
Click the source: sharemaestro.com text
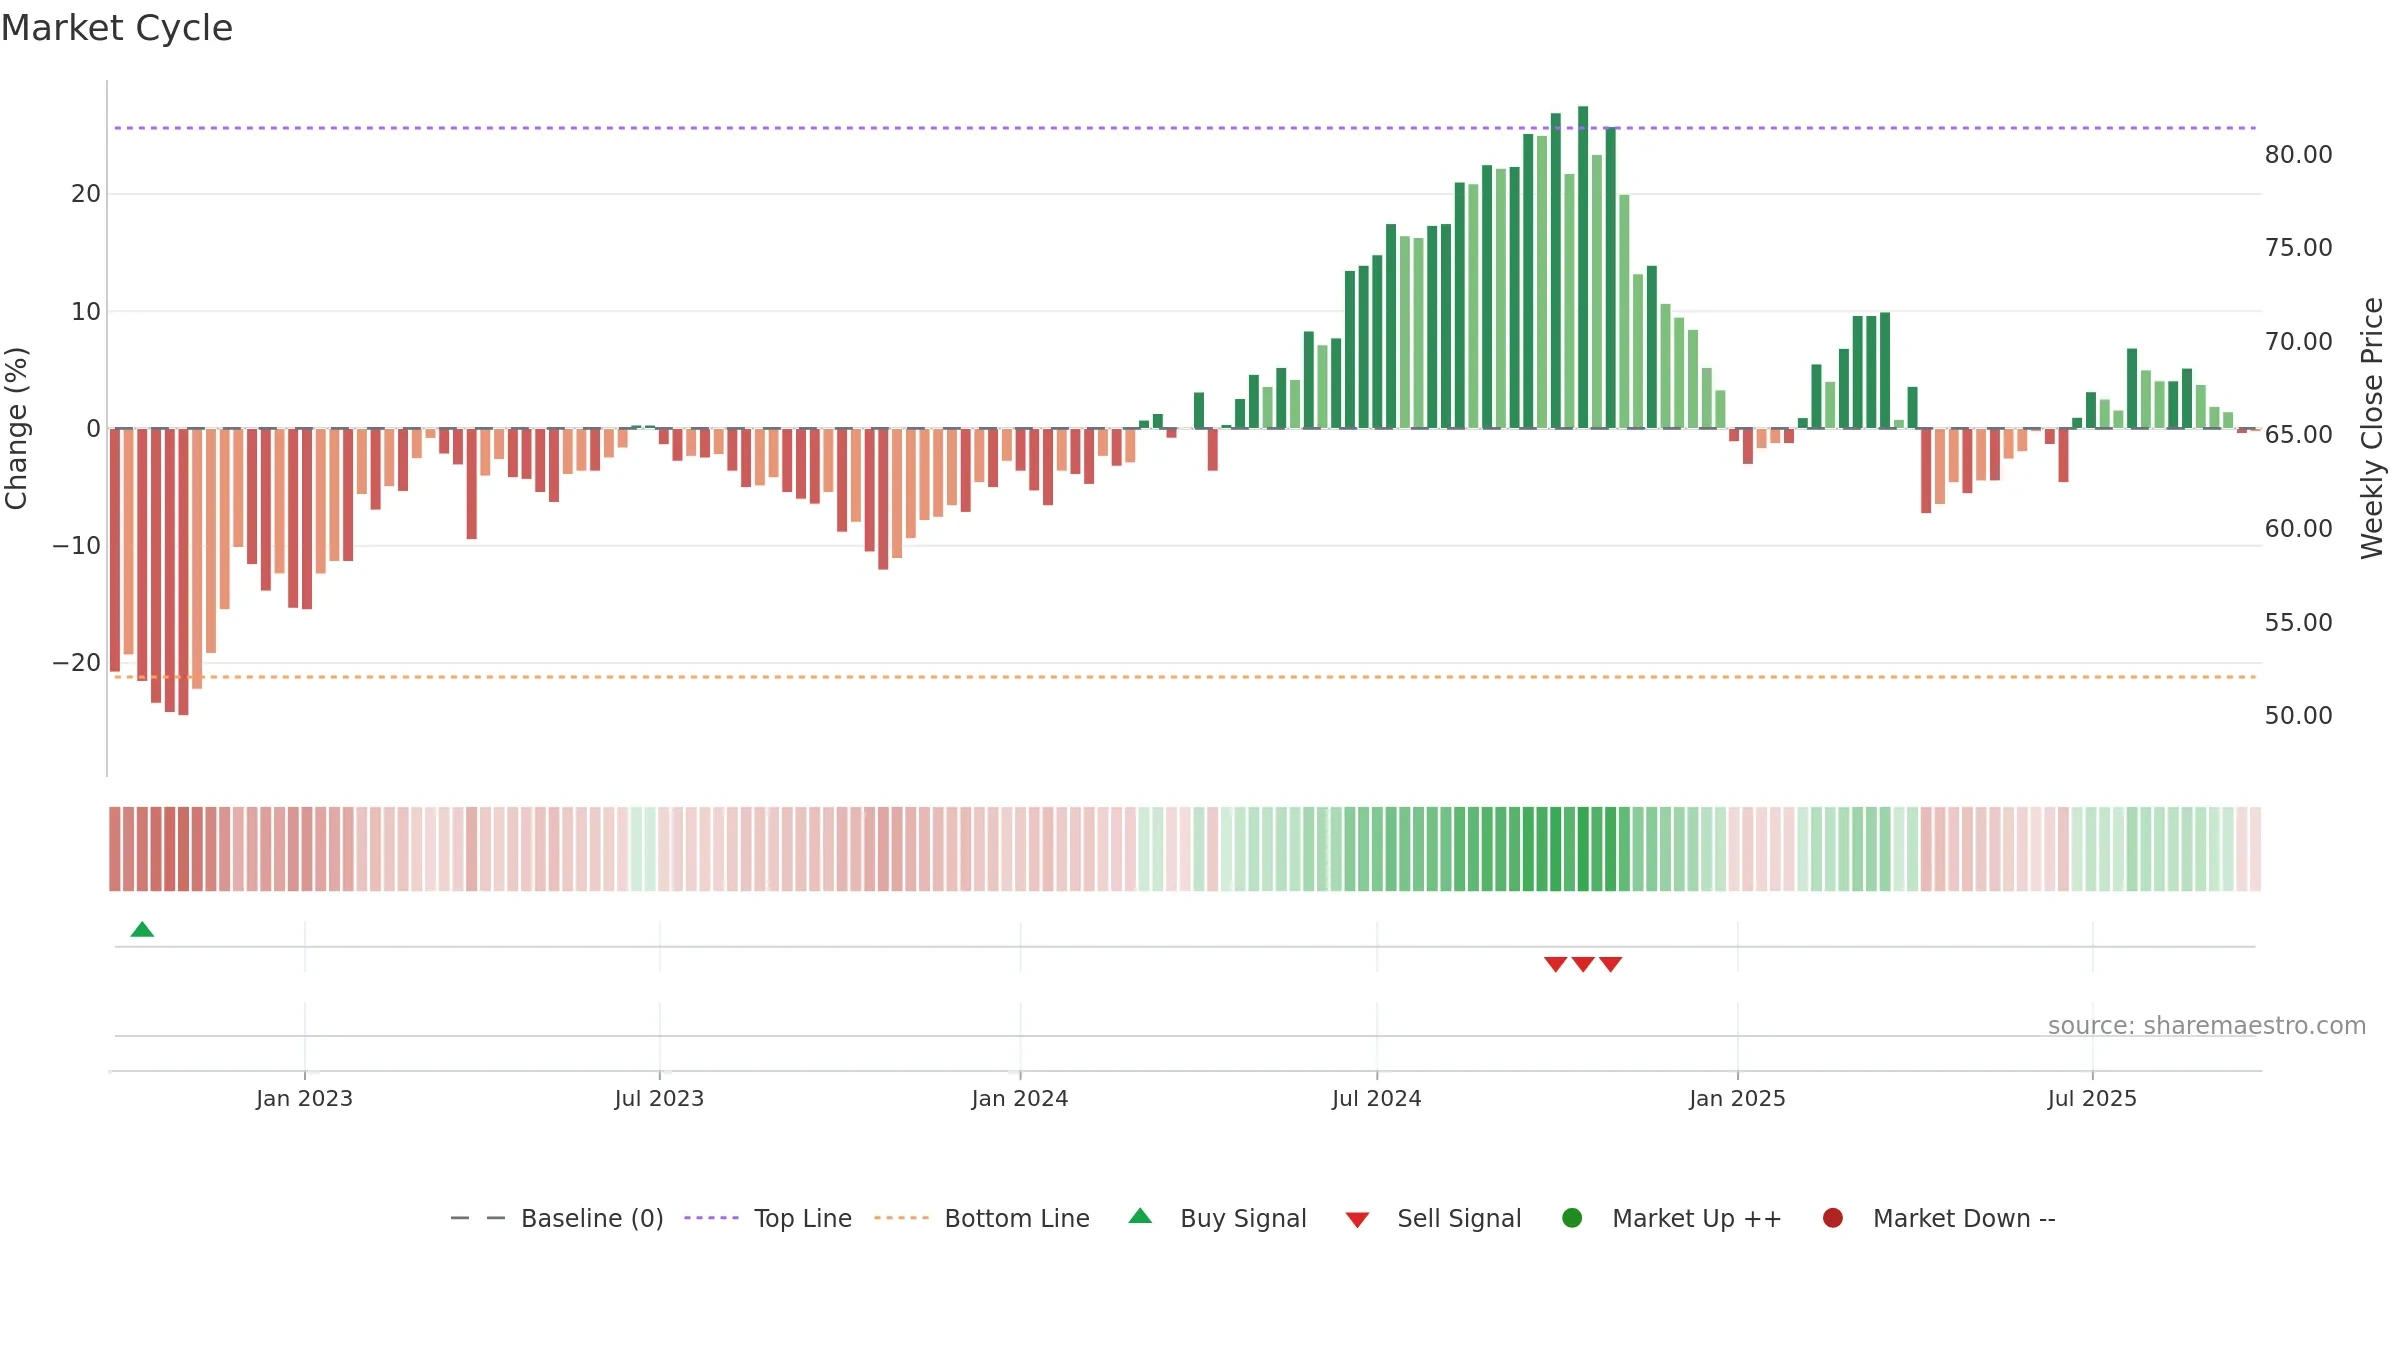[x=2207, y=1026]
